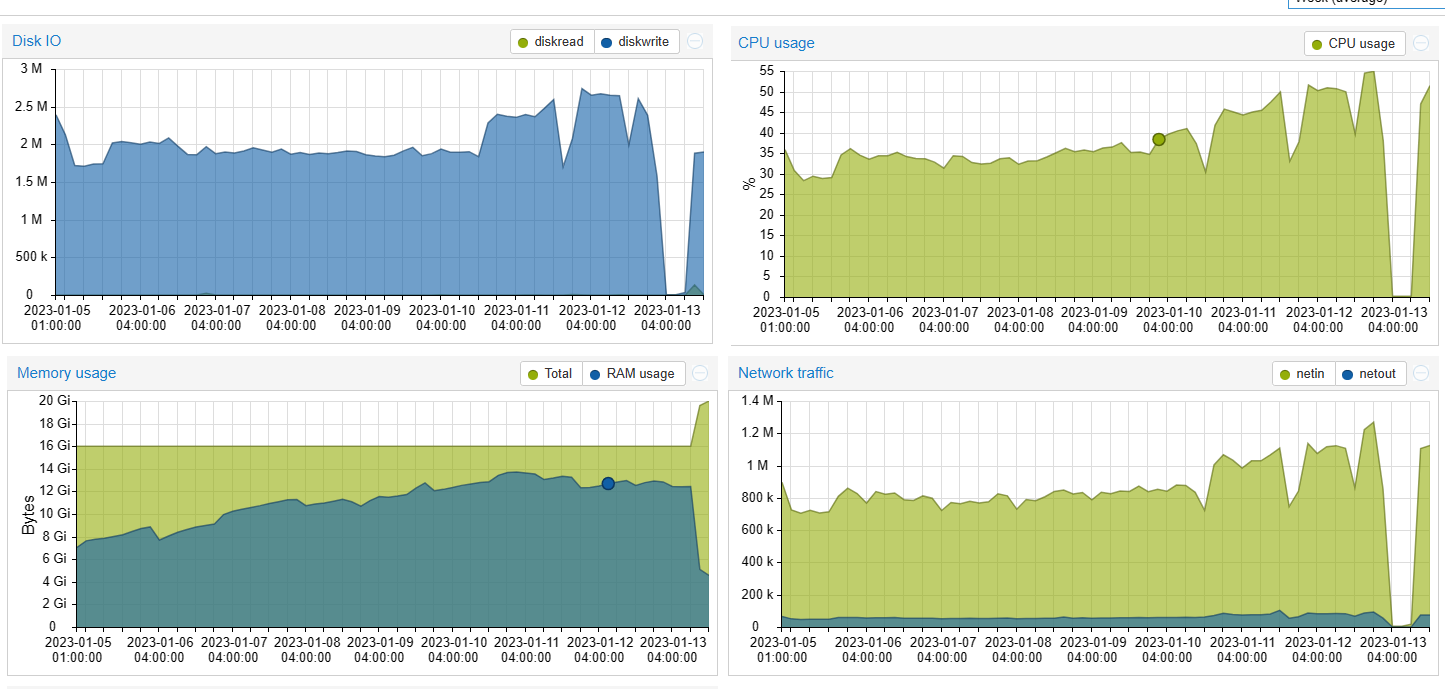Collapse the Network traffic panel
Screen dimensions: 1445x689
[1420, 373]
